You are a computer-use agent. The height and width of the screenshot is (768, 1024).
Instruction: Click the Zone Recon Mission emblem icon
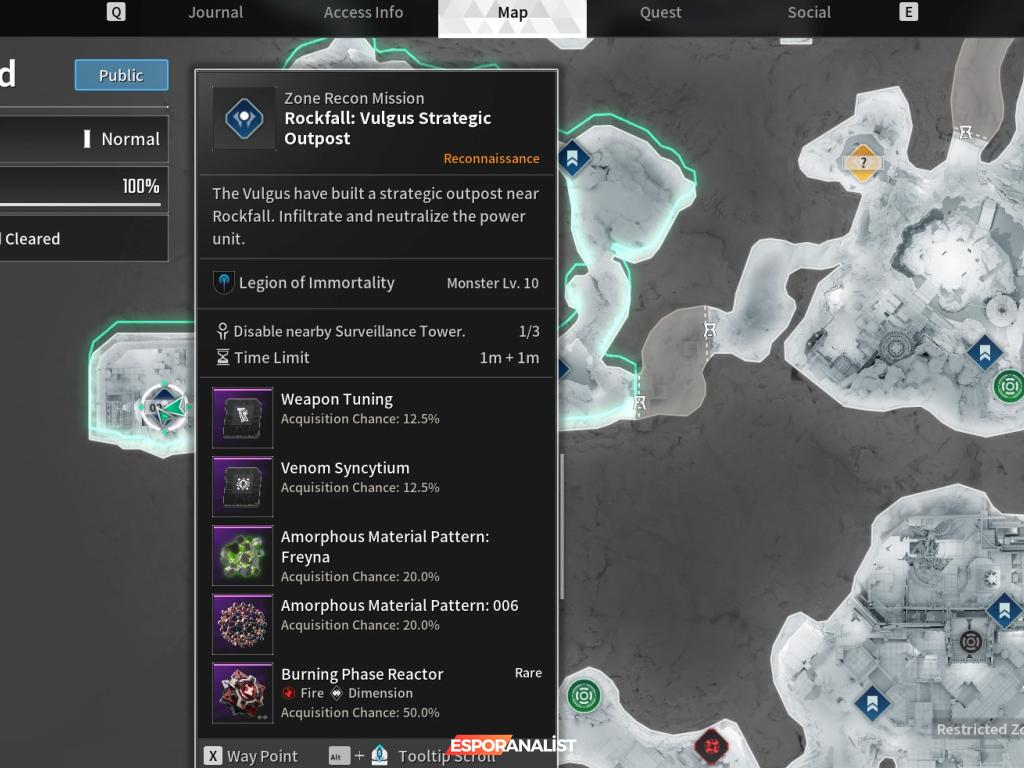coord(243,119)
